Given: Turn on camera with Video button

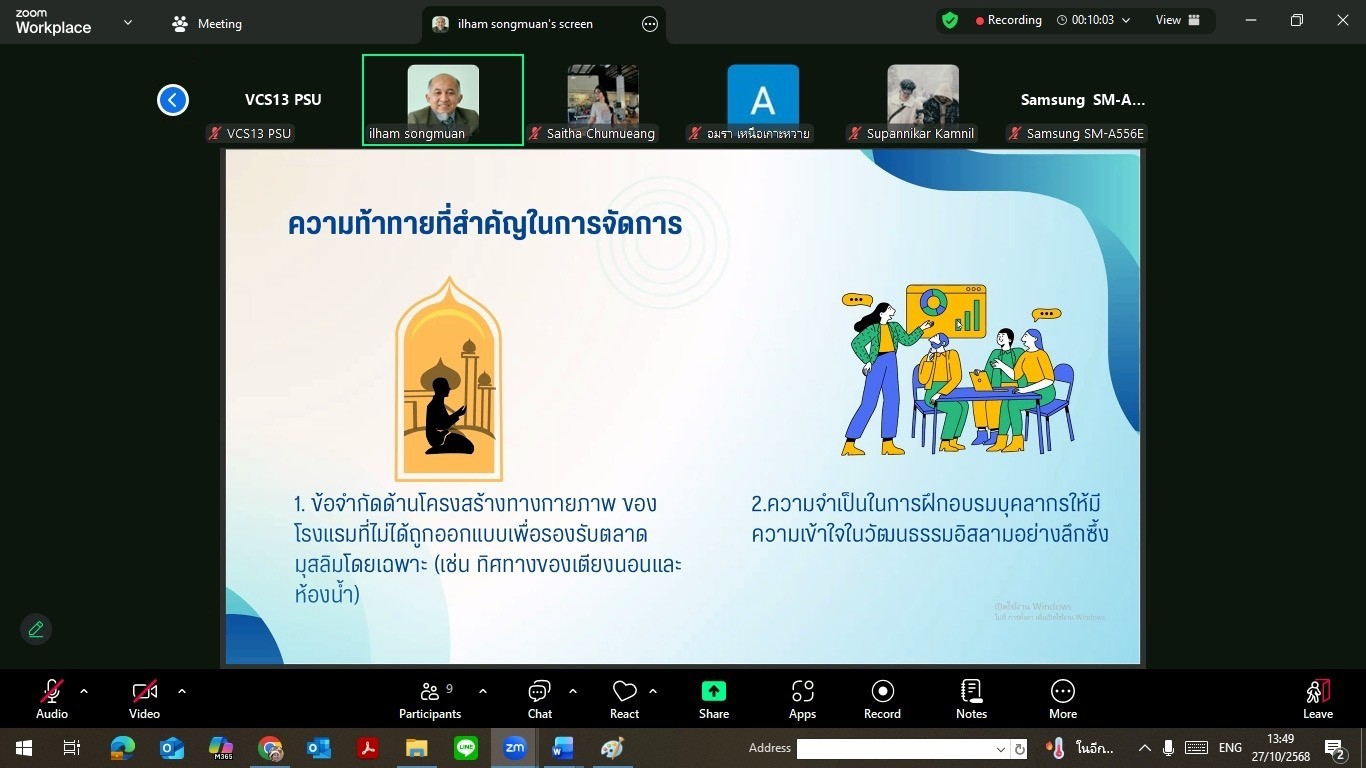Looking at the screenshot, I should (144, 692).
